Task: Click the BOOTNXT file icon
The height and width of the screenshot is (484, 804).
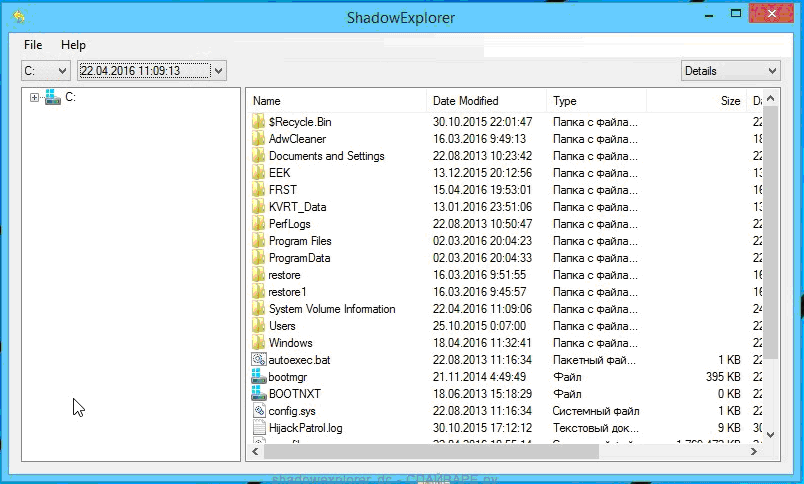Action: (x=258, y=394)
